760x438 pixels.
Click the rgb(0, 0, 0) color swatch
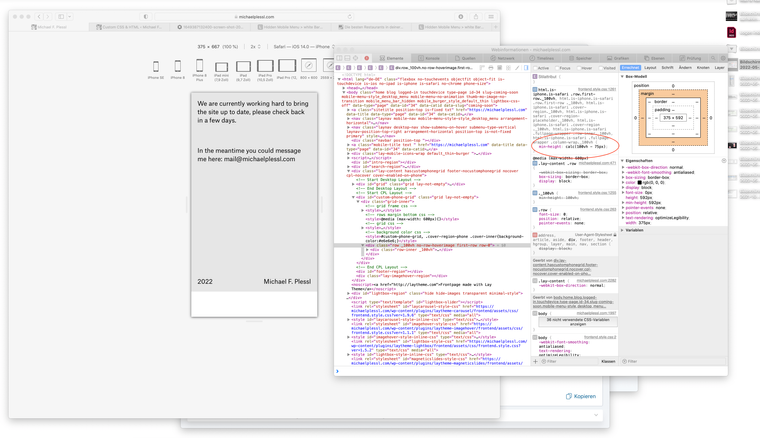640,183
